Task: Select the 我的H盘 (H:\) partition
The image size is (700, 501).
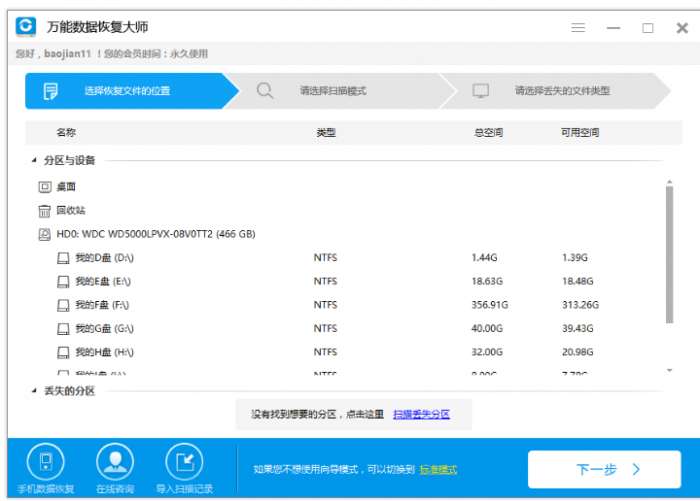Action: [x=104, y=352]
